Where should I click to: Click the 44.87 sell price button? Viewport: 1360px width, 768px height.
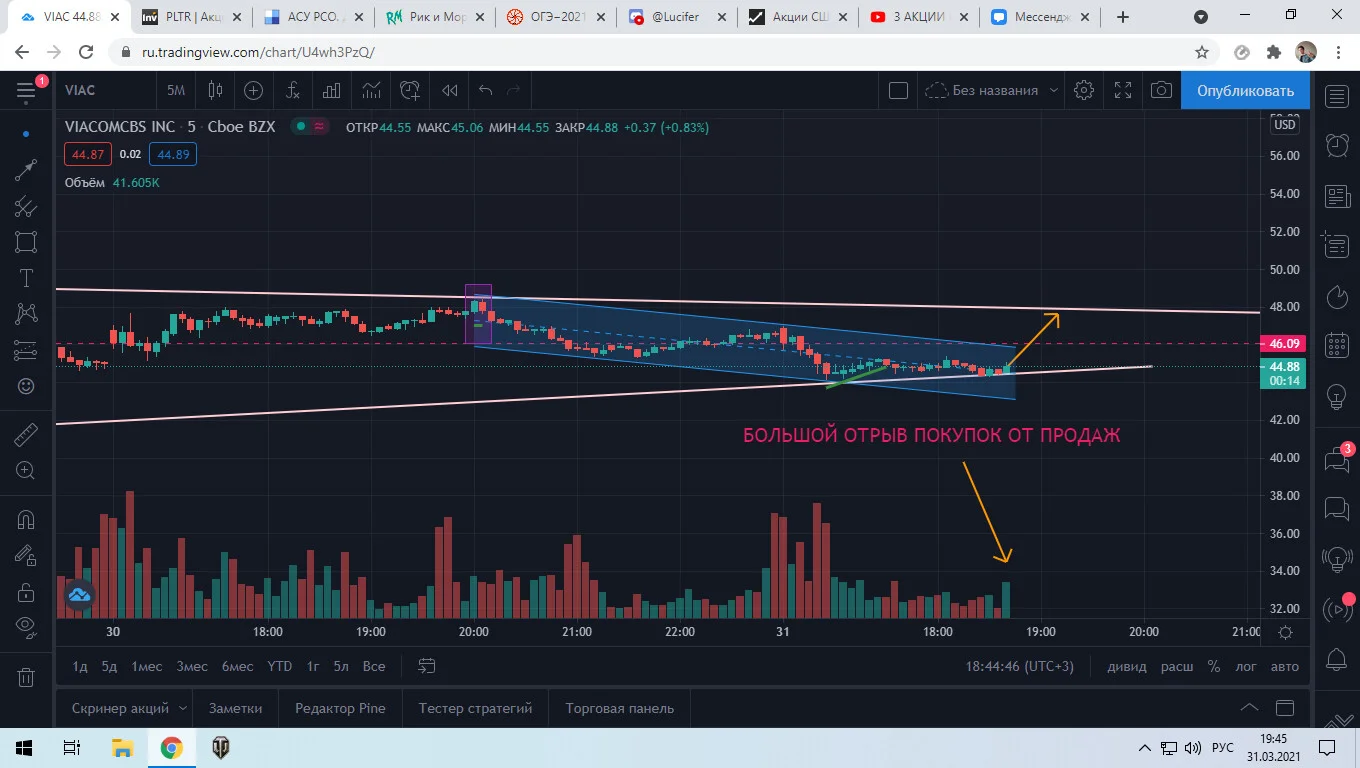pyautogui.click(x=87, y=154)
